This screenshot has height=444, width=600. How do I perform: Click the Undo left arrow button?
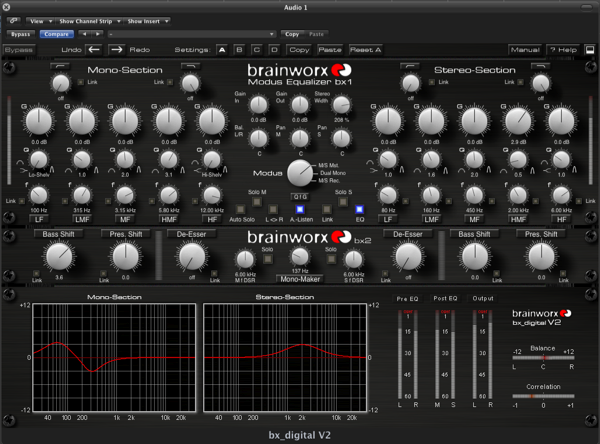pyautogui.click(x=93, y=48)
